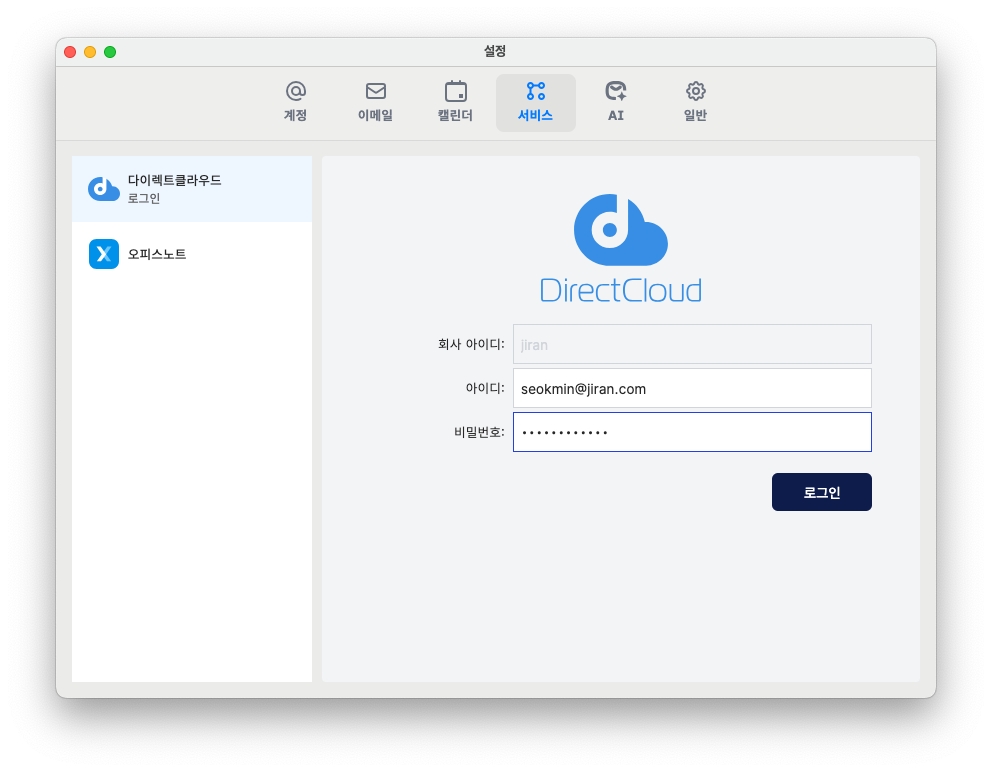
Task: Click the 아이디 field with seokmin@jiran.com
Action: coord(692,388)
